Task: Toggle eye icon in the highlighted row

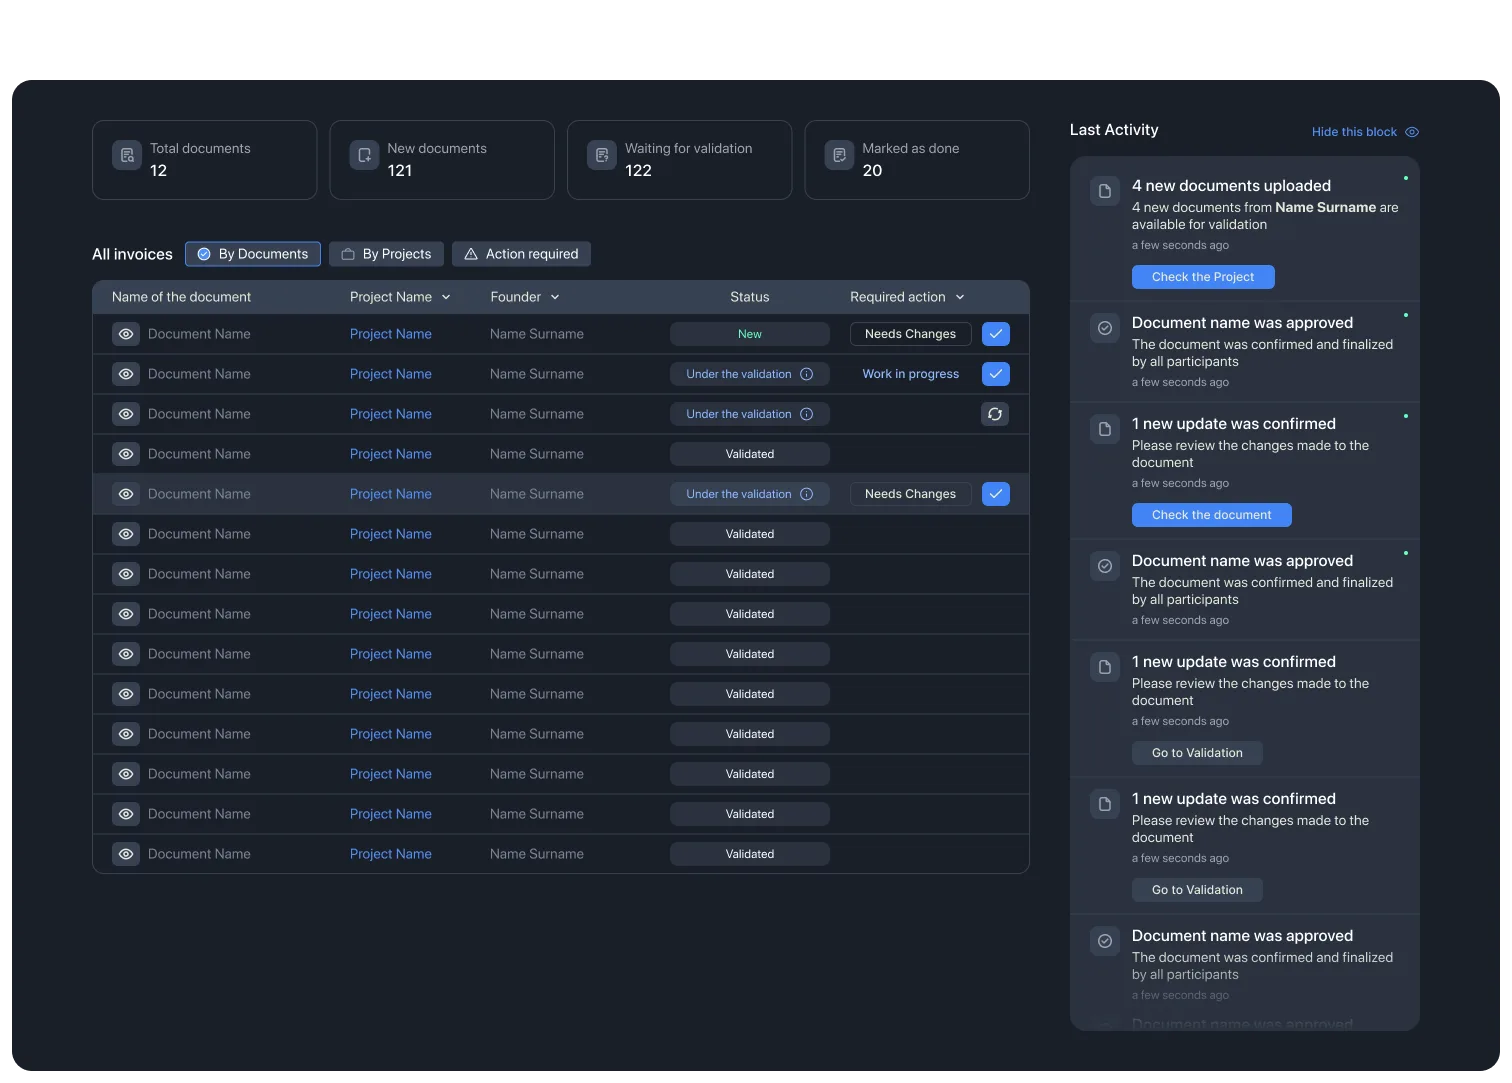Action: tap(126, 494)
